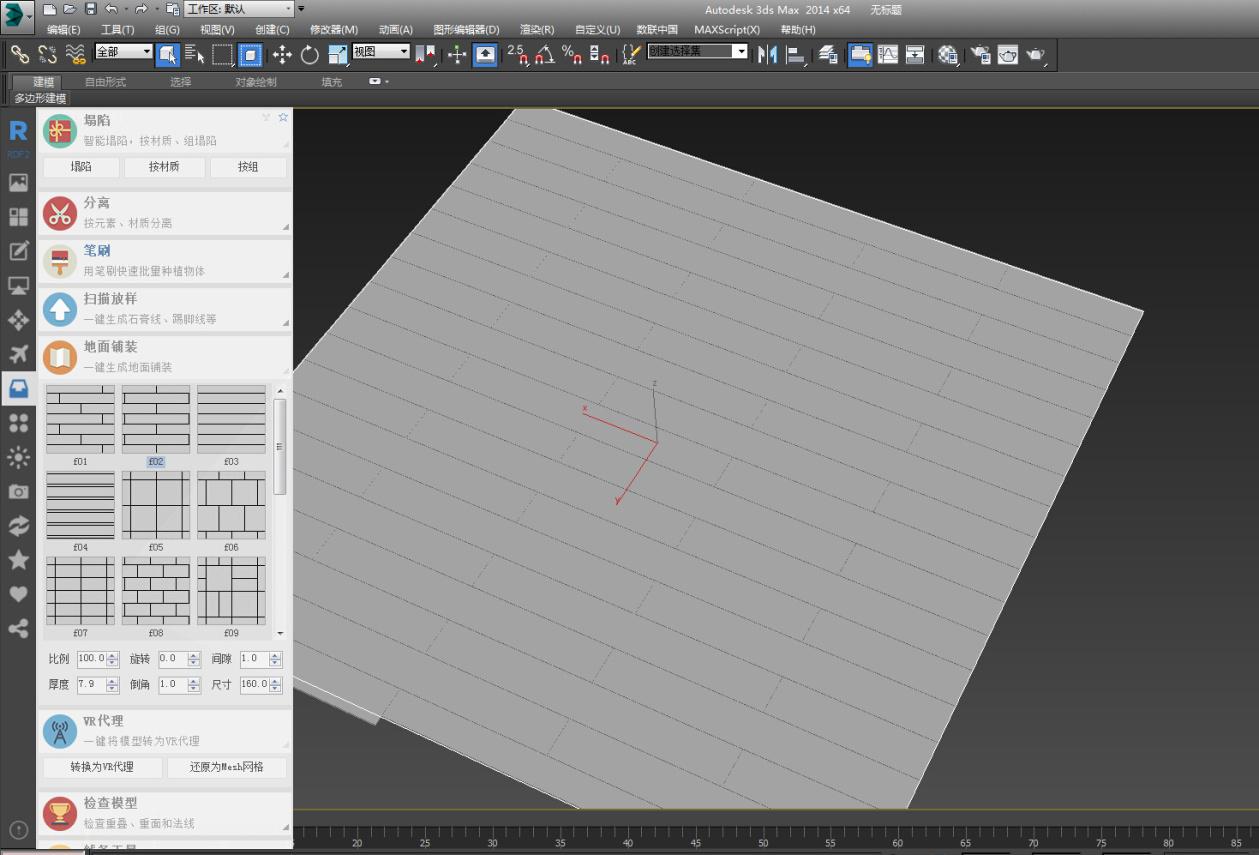Open the Material Editor
The height and width of the screenshot is (855, 1259).
pyautogui.click(x=948, y=54)
